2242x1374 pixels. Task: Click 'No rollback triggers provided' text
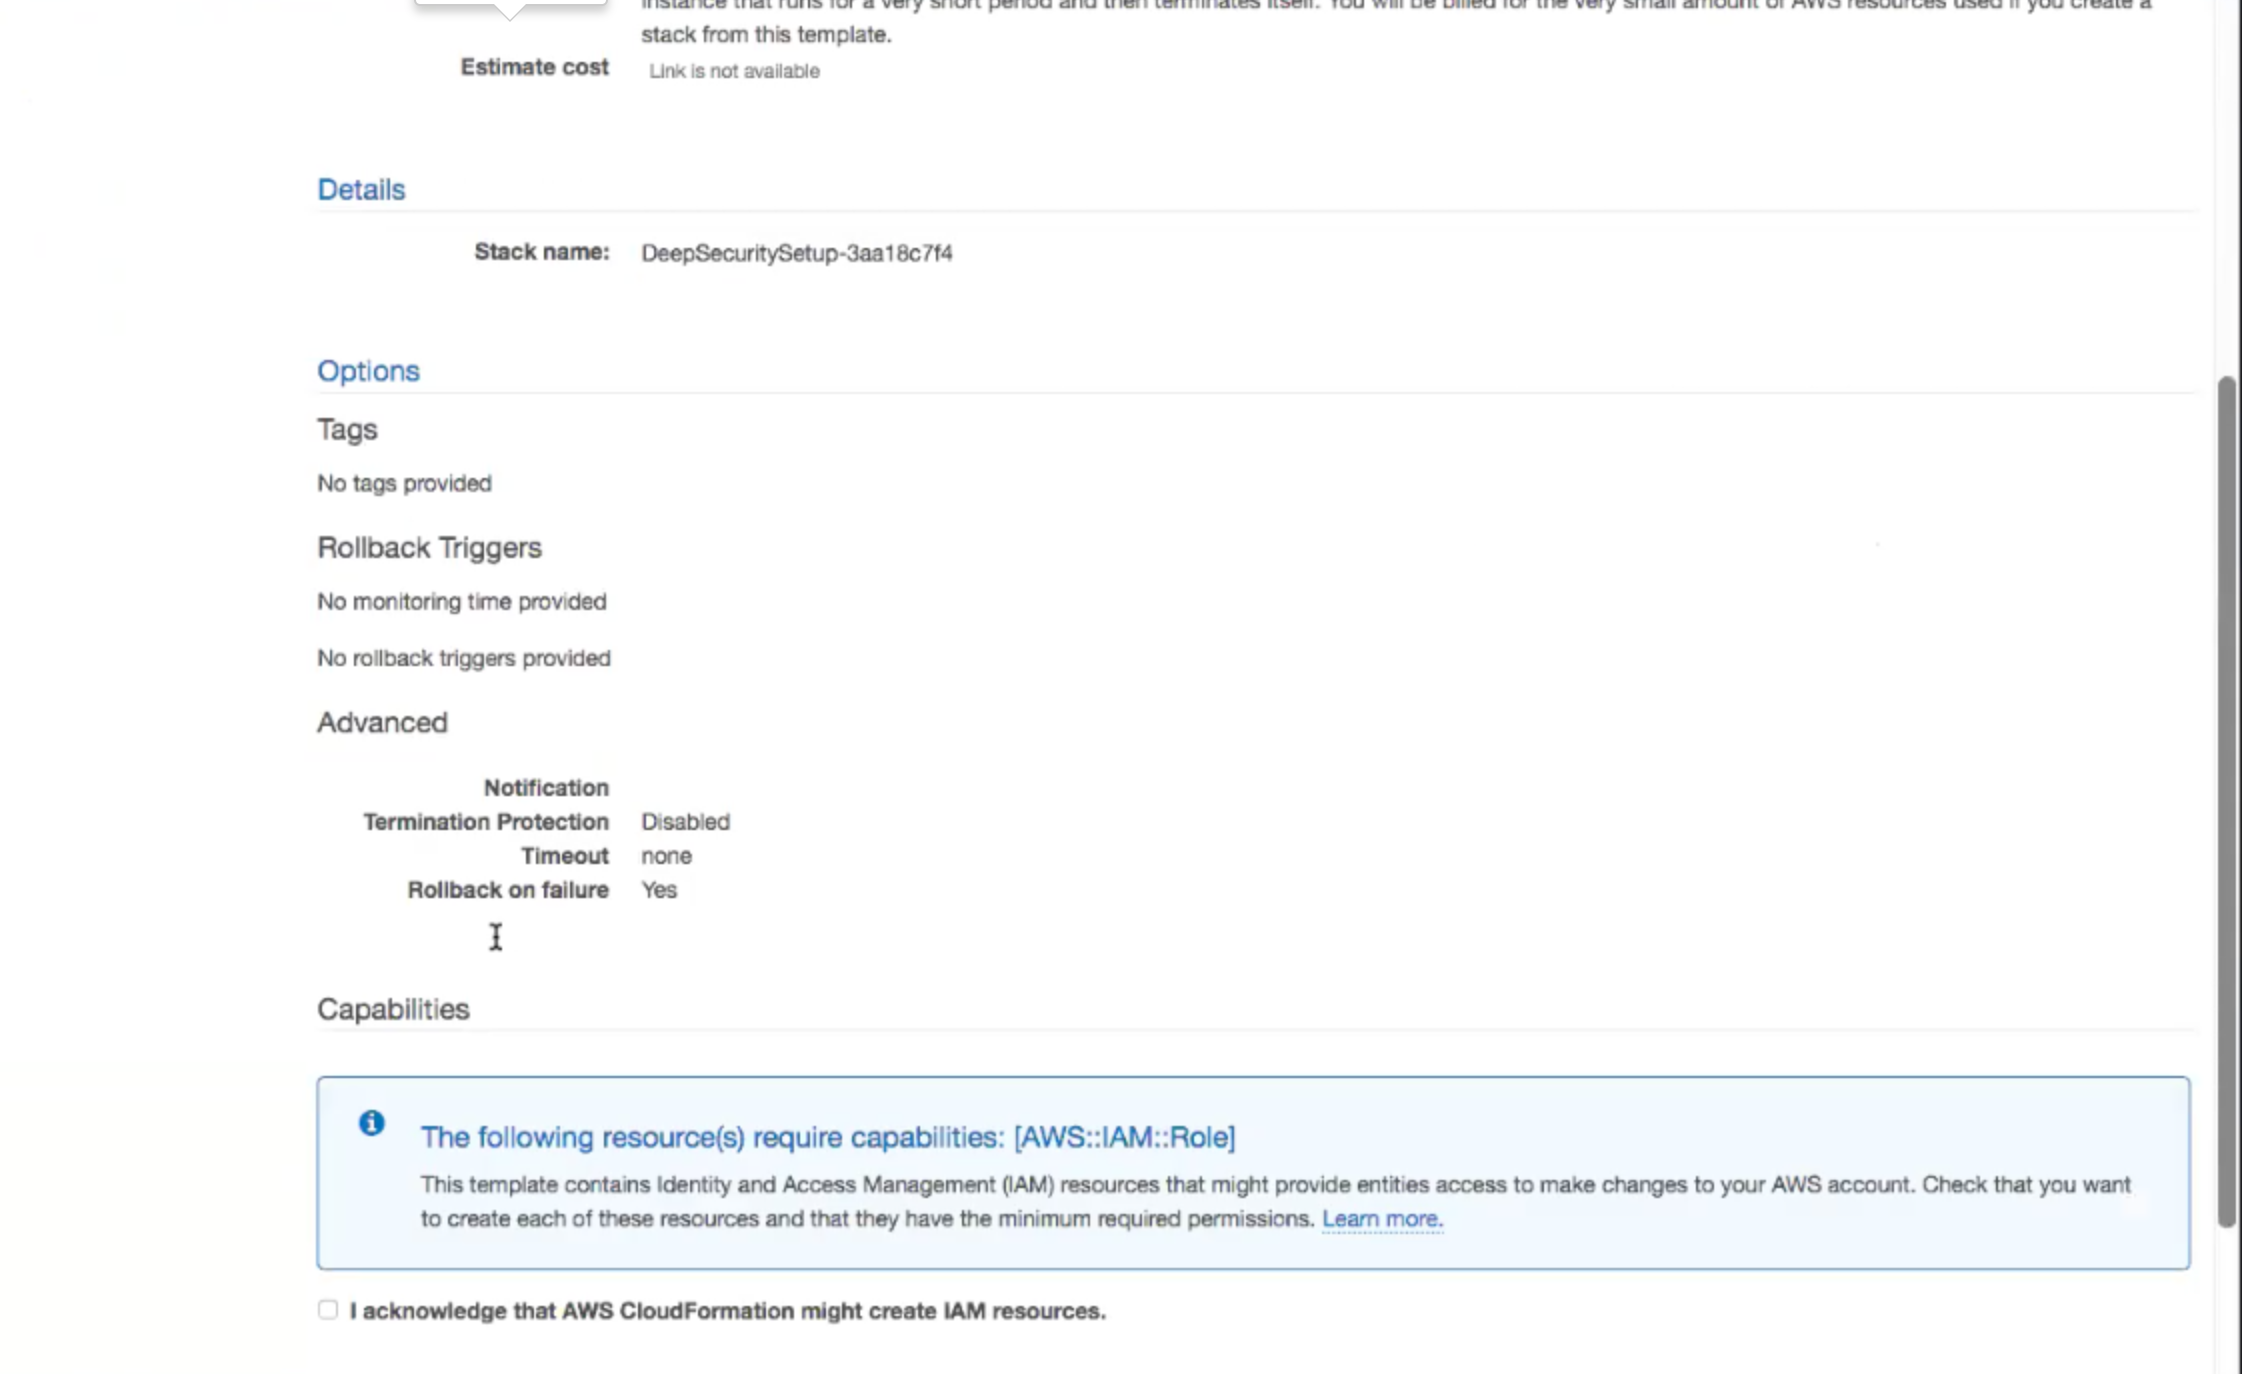pos(463,659)
